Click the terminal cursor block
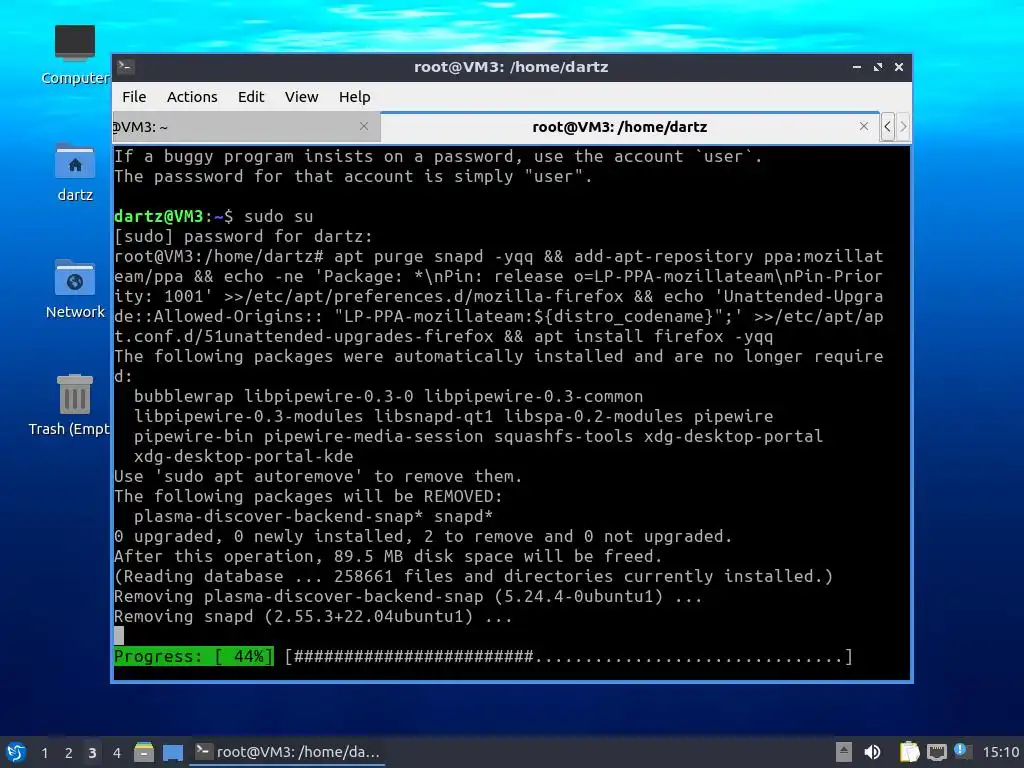The width and height of the screenshot is (1024, 768). click(119, 635)
